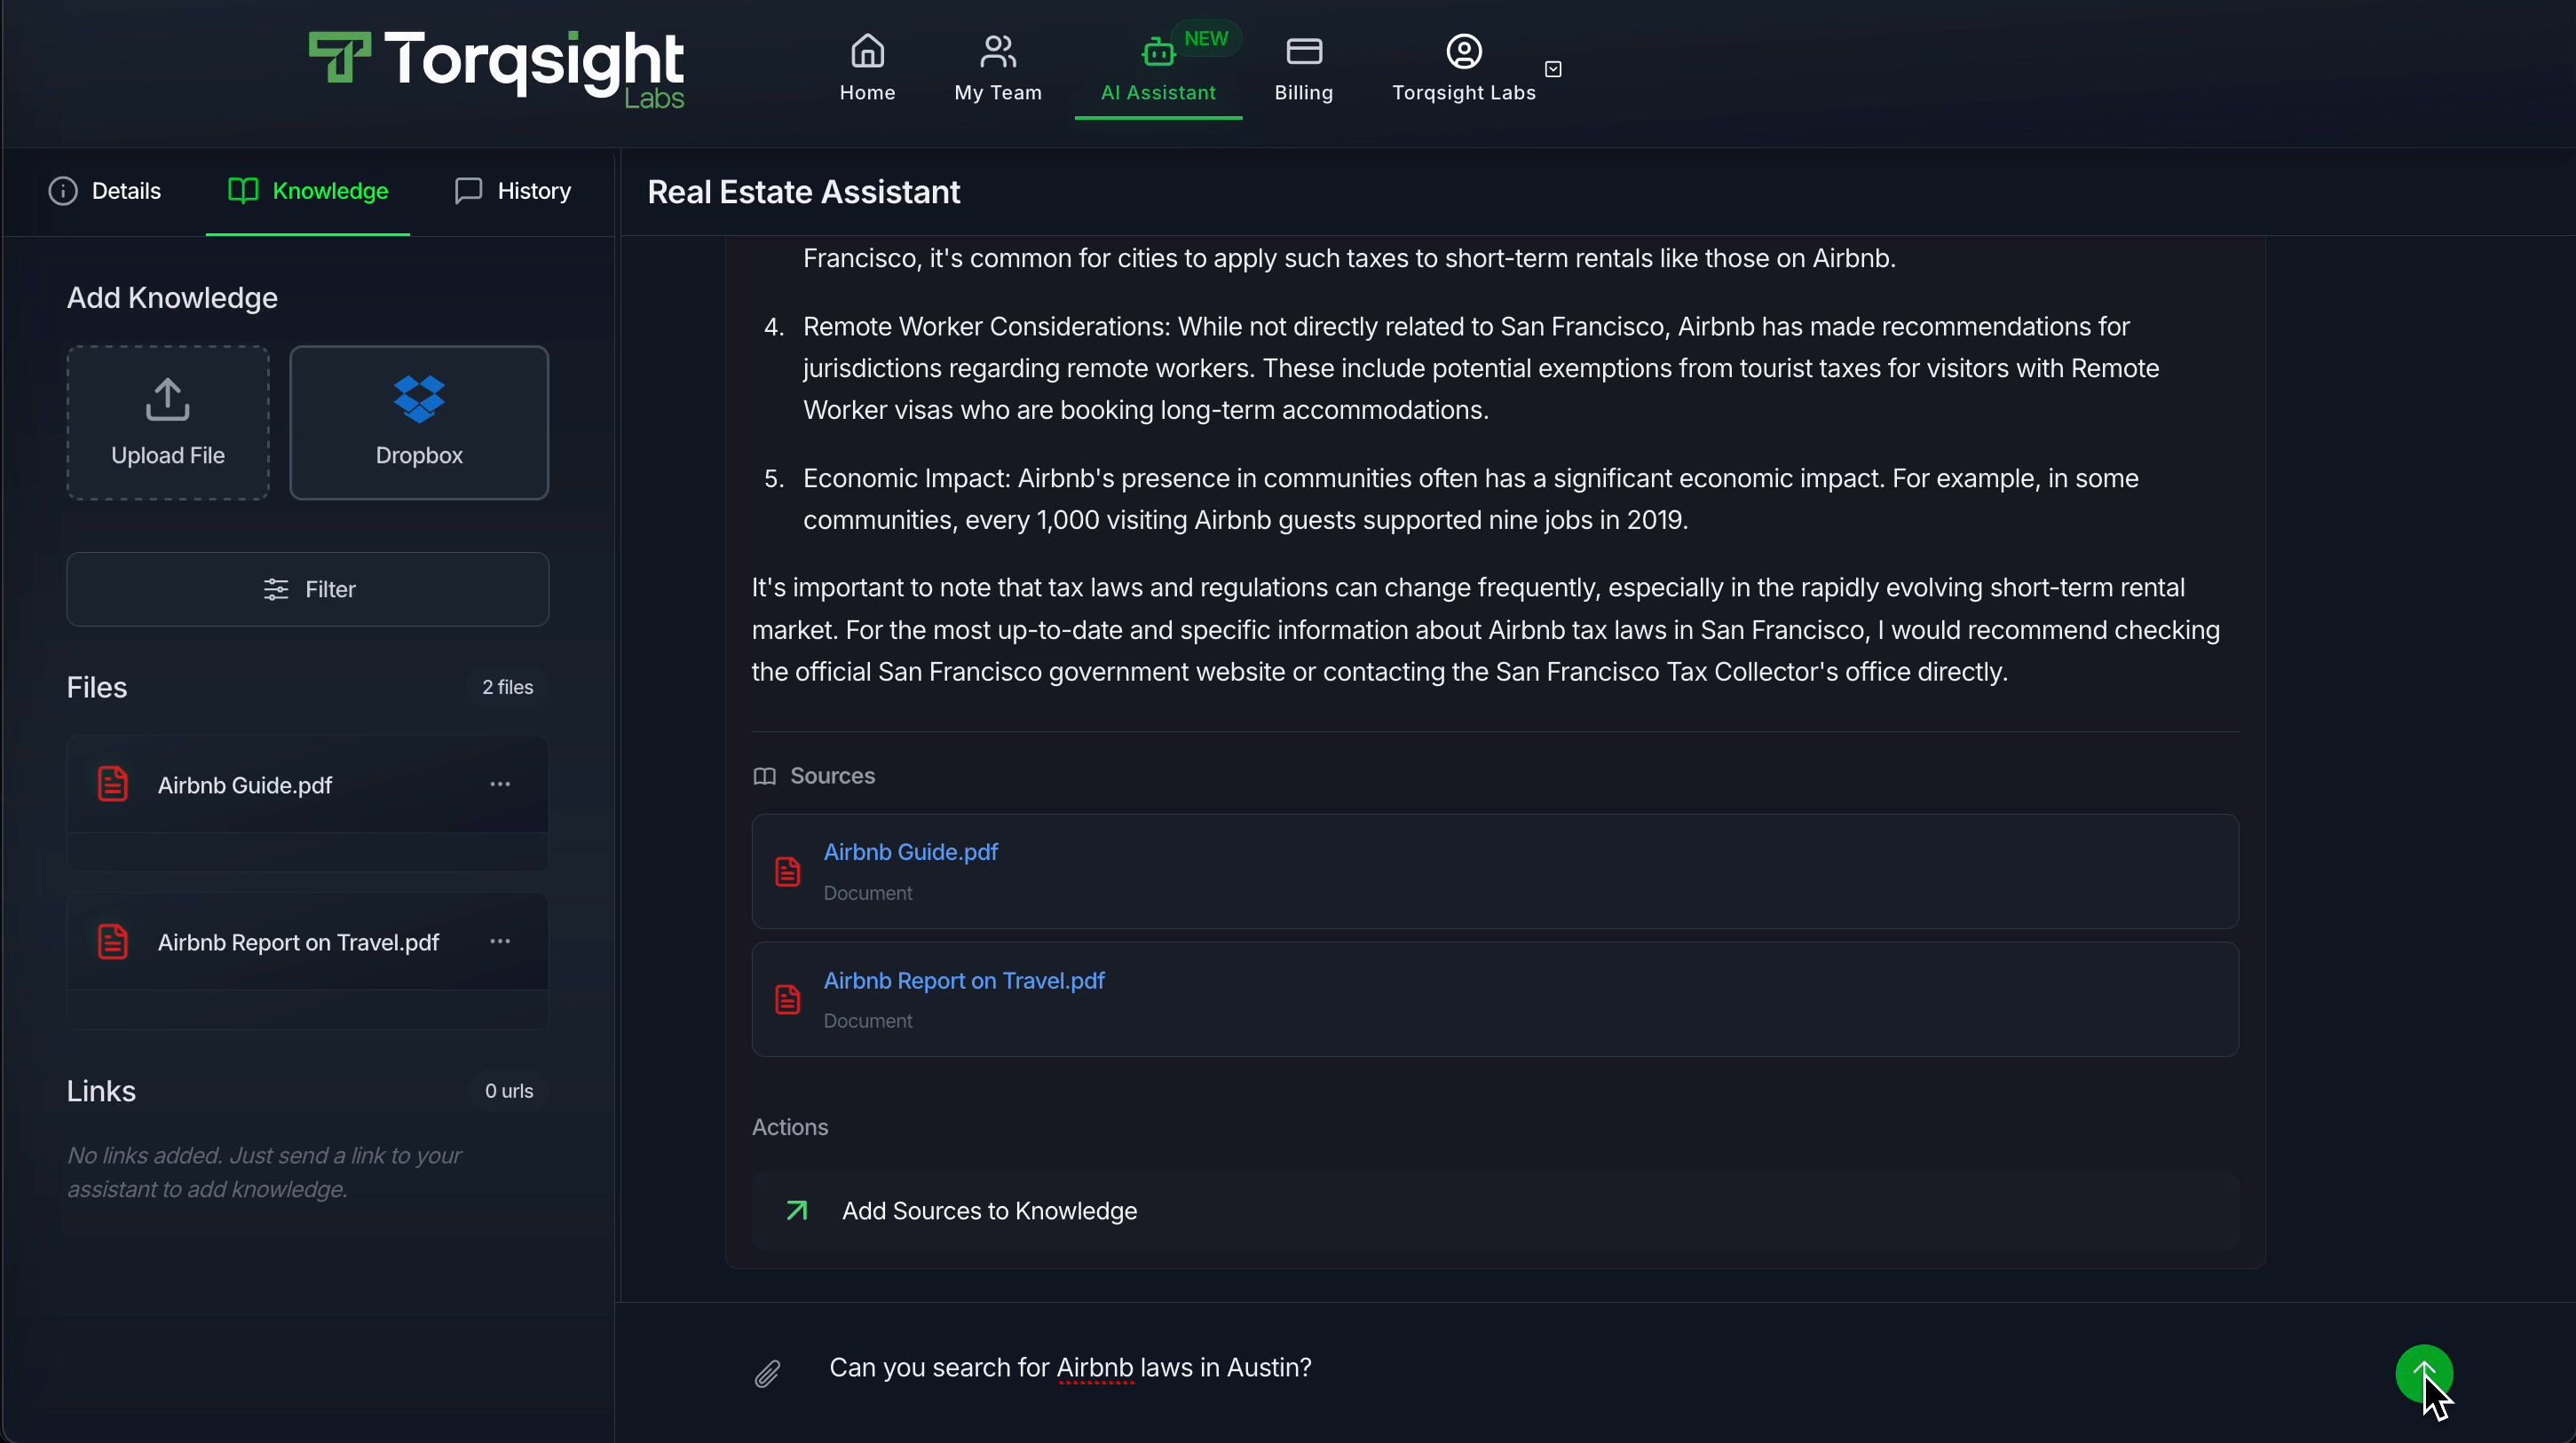Switch to the History tab
2576x1443 pixels.
point(533,189)
